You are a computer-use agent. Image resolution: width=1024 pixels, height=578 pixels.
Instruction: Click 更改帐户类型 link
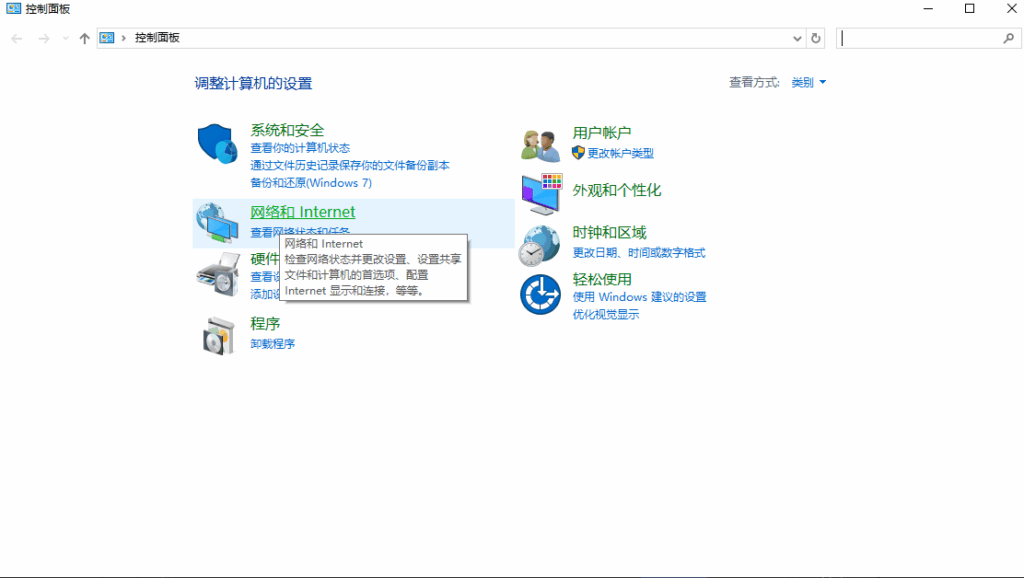(620, 153)
